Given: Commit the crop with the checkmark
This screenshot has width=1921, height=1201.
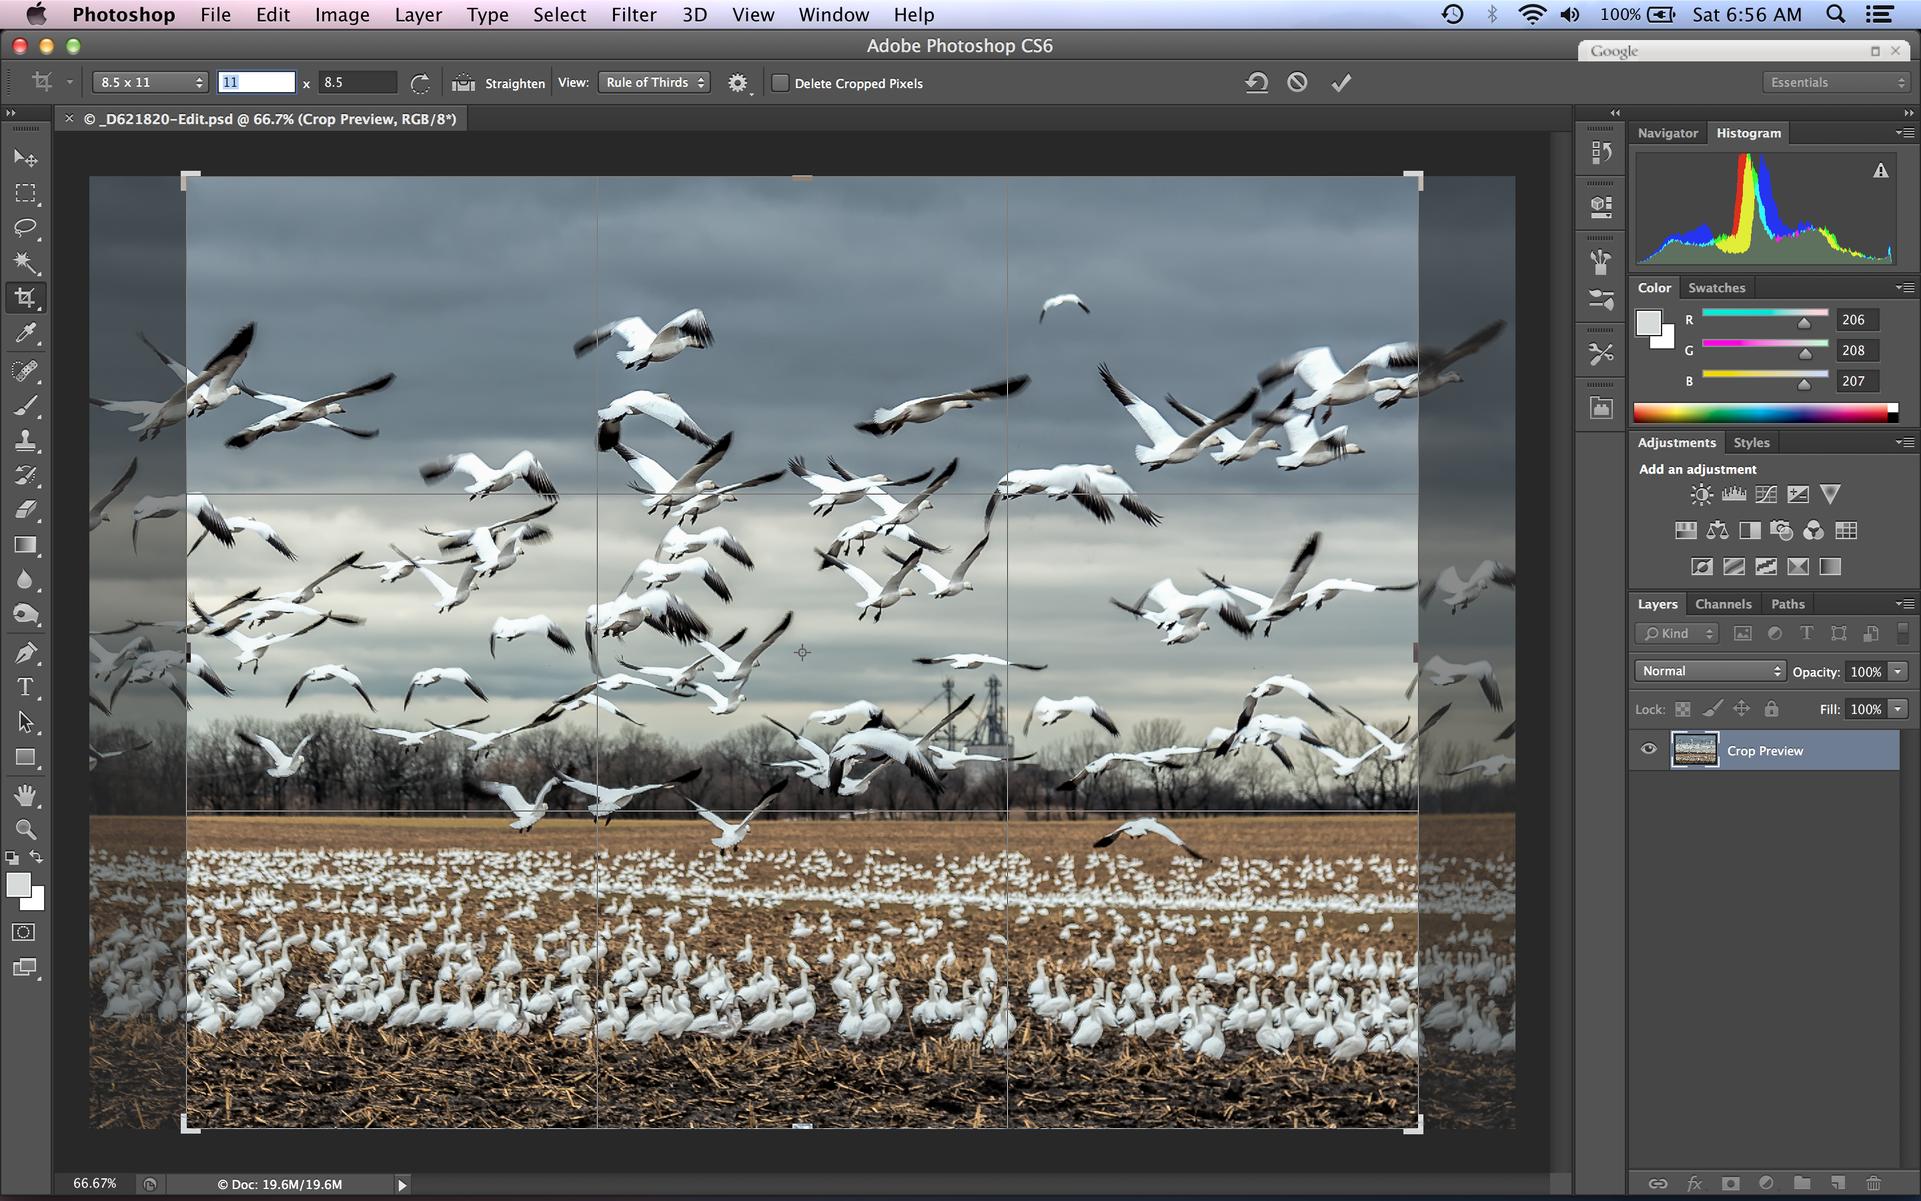Looking at the screenshot, I should click(1341, 83).
